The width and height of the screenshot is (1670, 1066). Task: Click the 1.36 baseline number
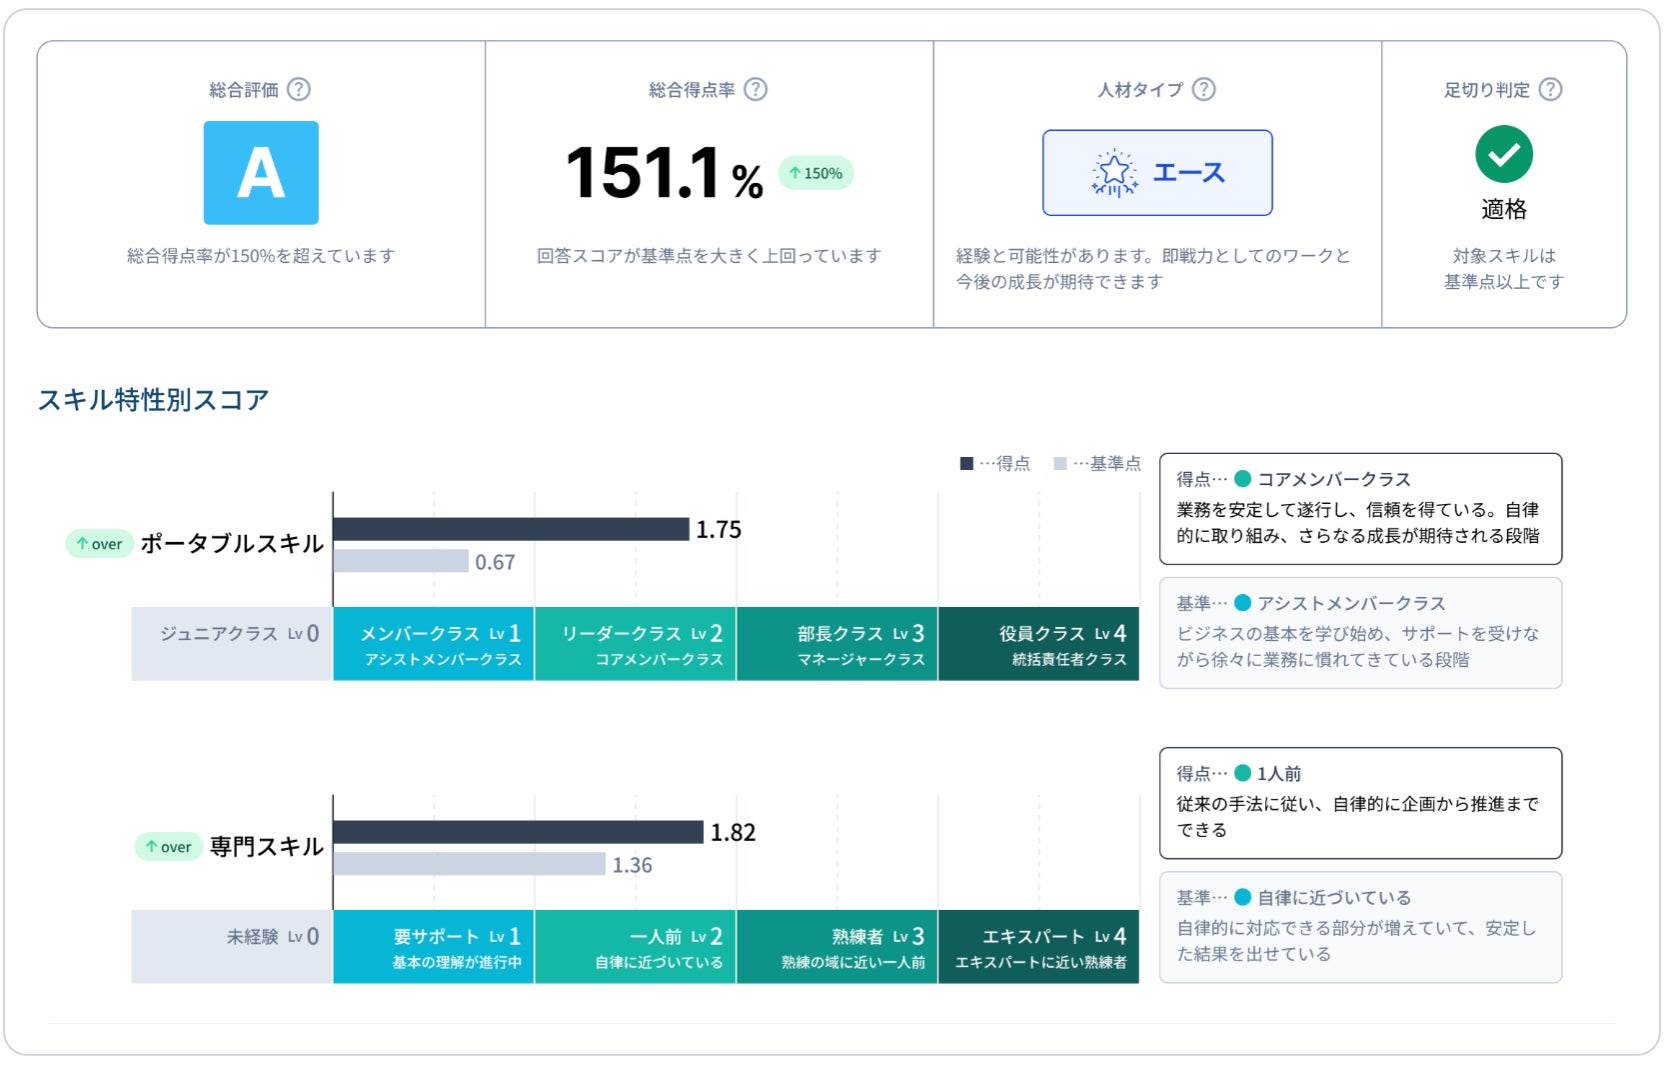(x=632, y=865)
